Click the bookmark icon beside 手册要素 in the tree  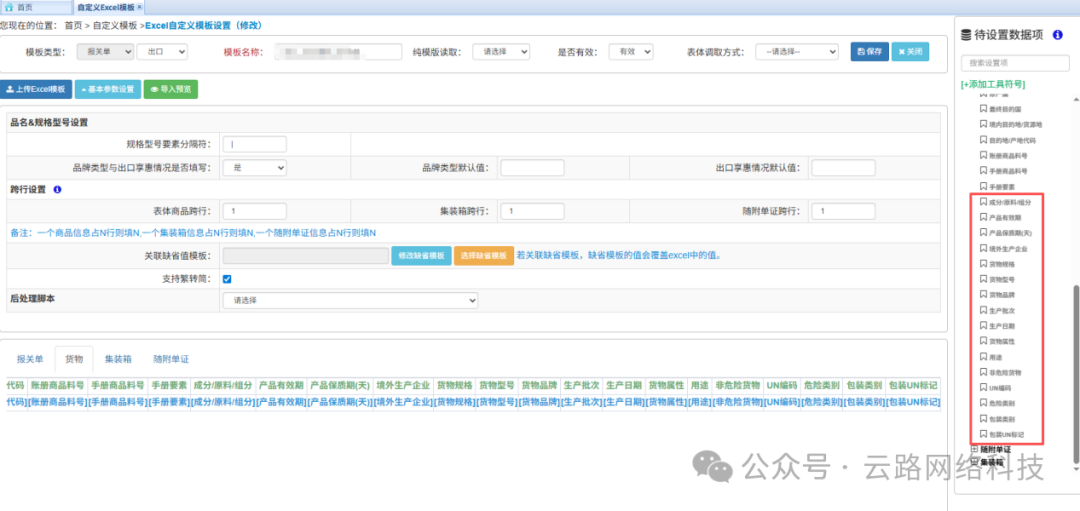984,187
